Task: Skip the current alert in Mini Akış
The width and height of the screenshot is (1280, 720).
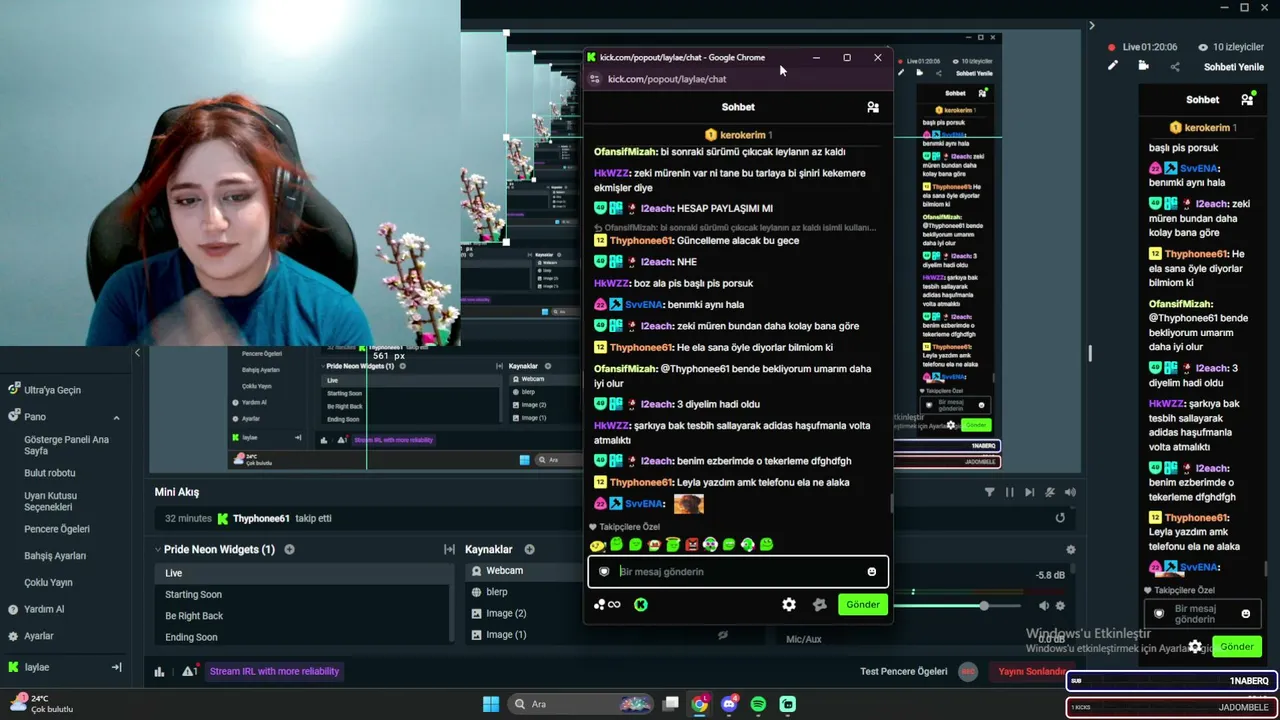Action: (1030, 492)
